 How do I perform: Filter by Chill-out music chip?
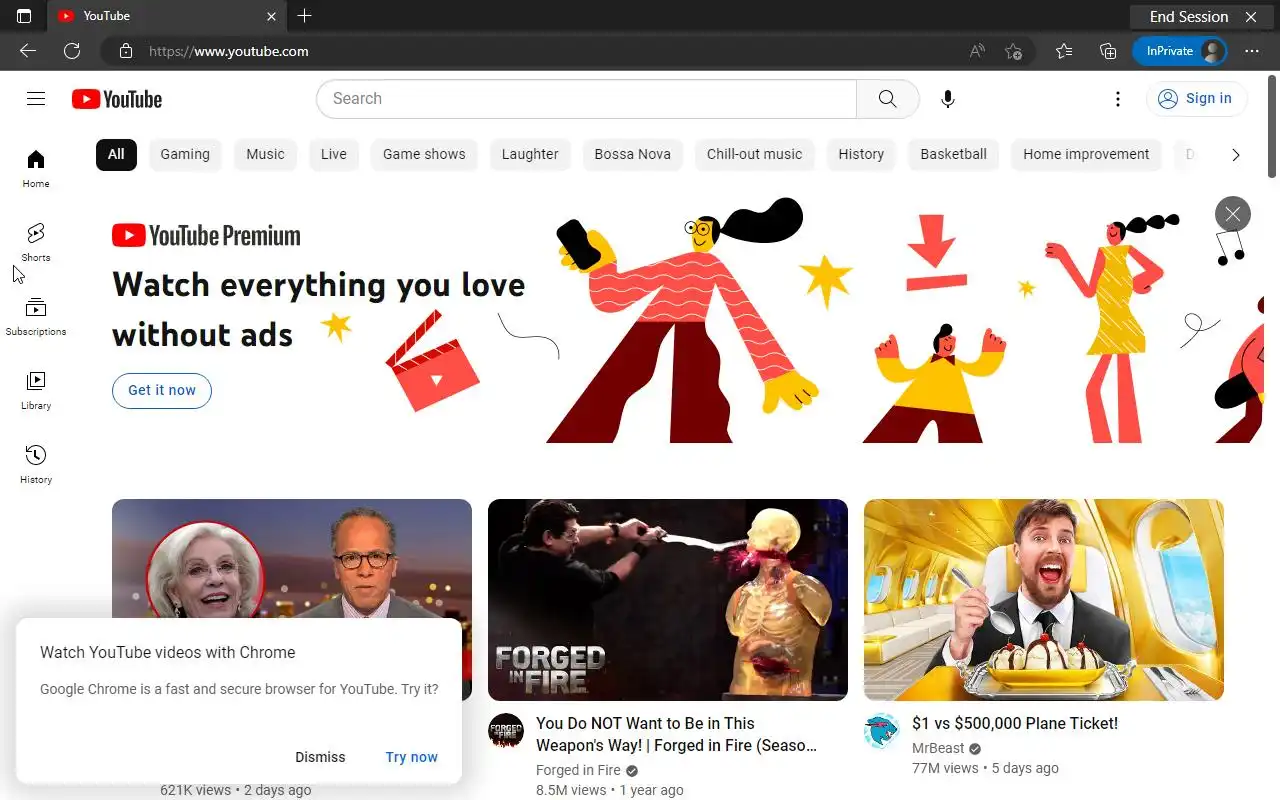point(755,154)
